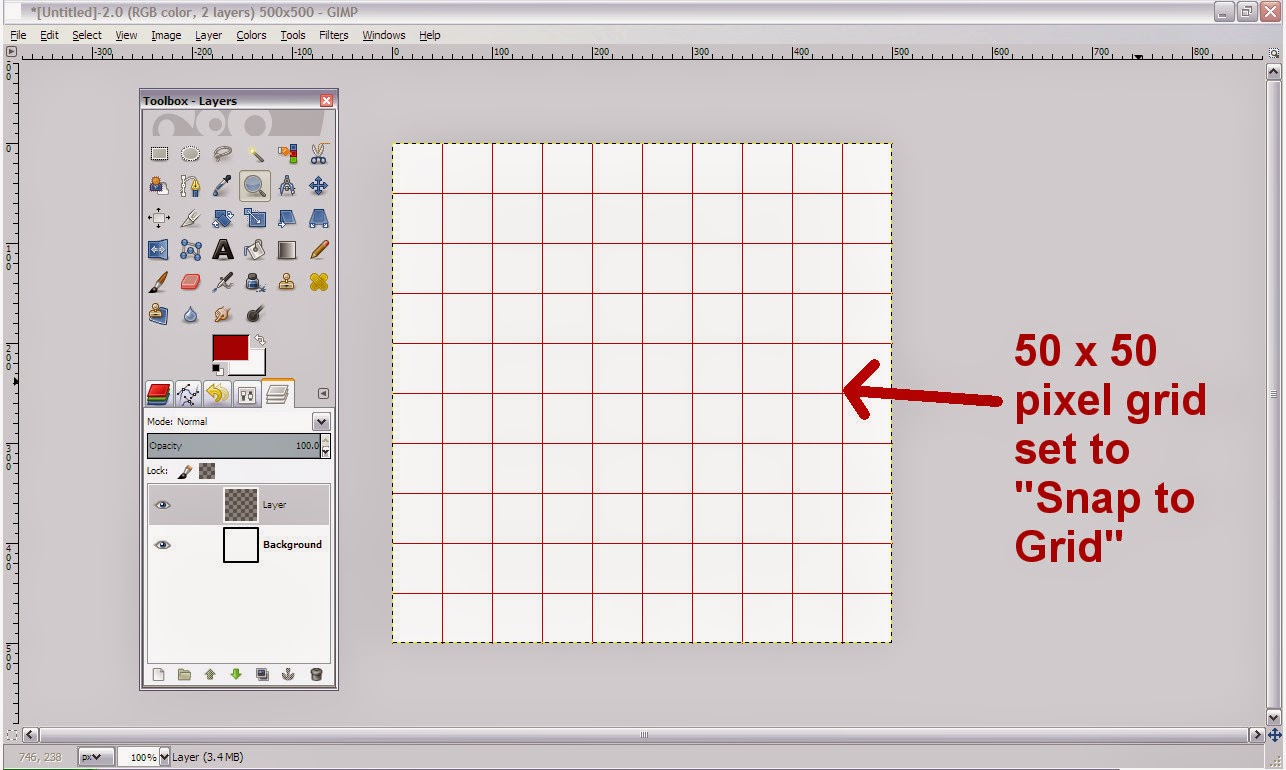This screenshot has width=1286, height=770.
Task: Select the Move tool
Action: (318, 186)
